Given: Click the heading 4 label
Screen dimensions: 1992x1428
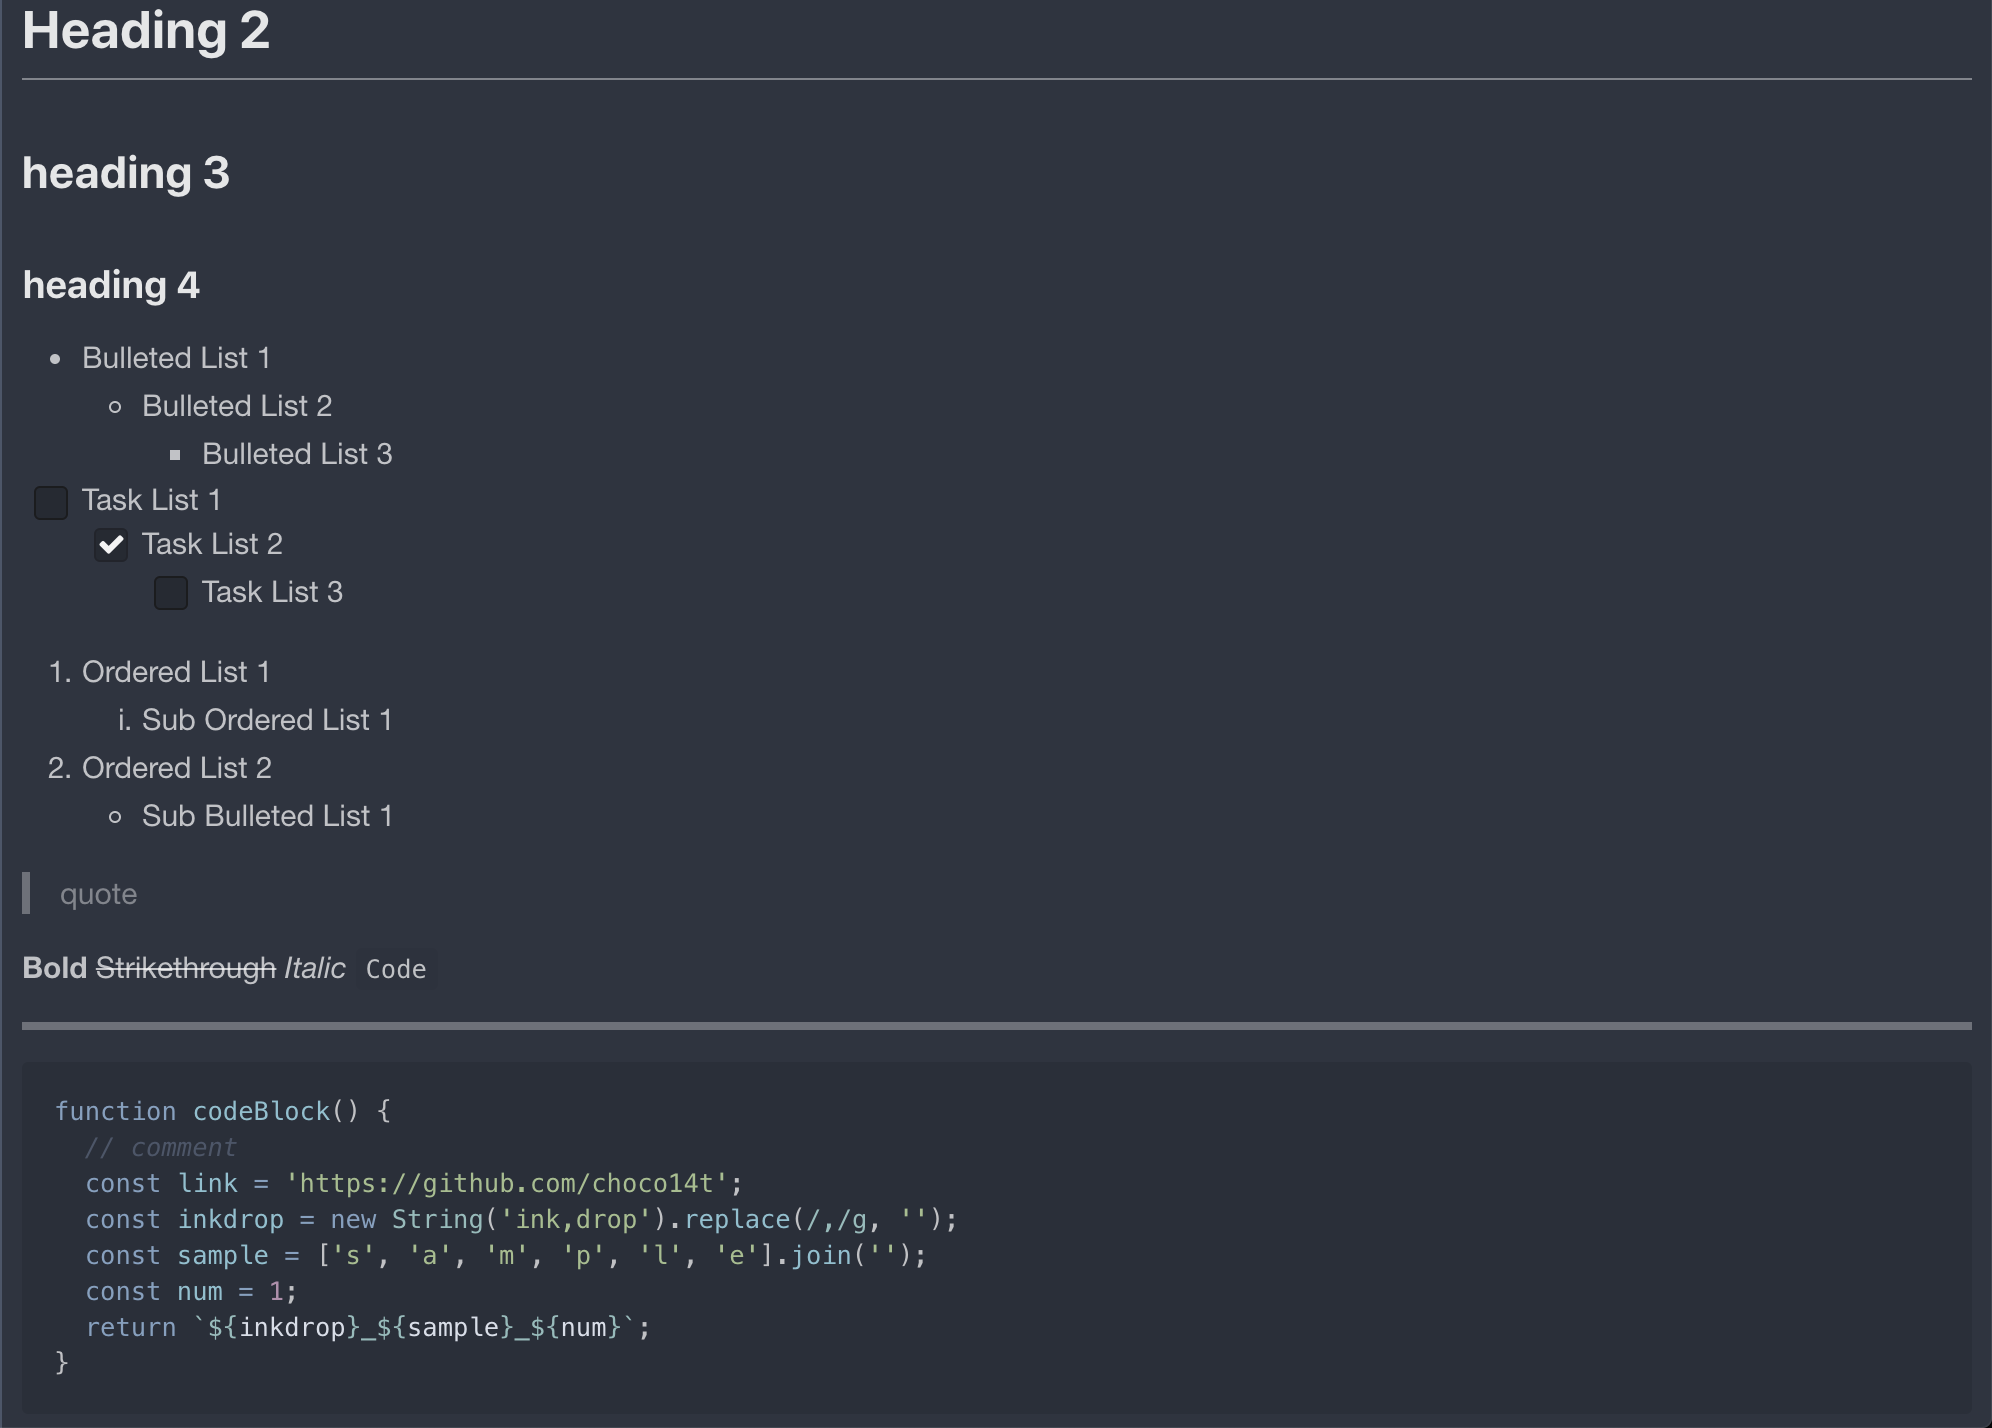Looking at the screenshot, I should 111,284.
